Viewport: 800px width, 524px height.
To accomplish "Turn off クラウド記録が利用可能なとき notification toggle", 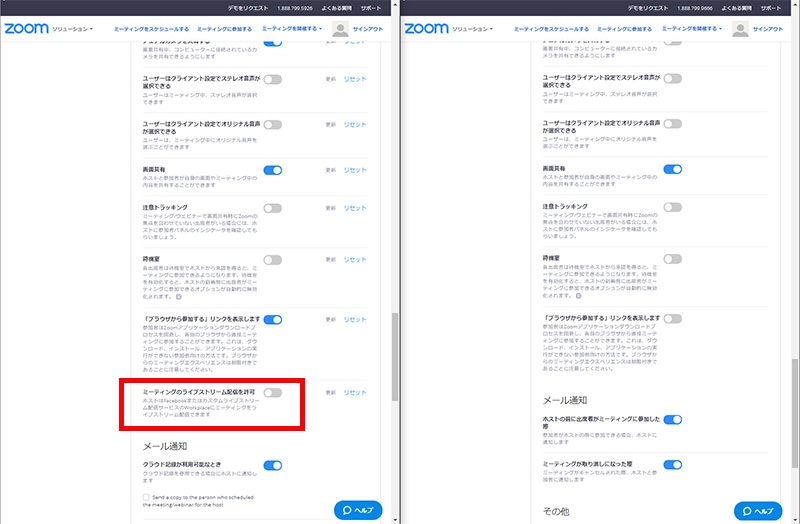I will click(x=272, y=465).
